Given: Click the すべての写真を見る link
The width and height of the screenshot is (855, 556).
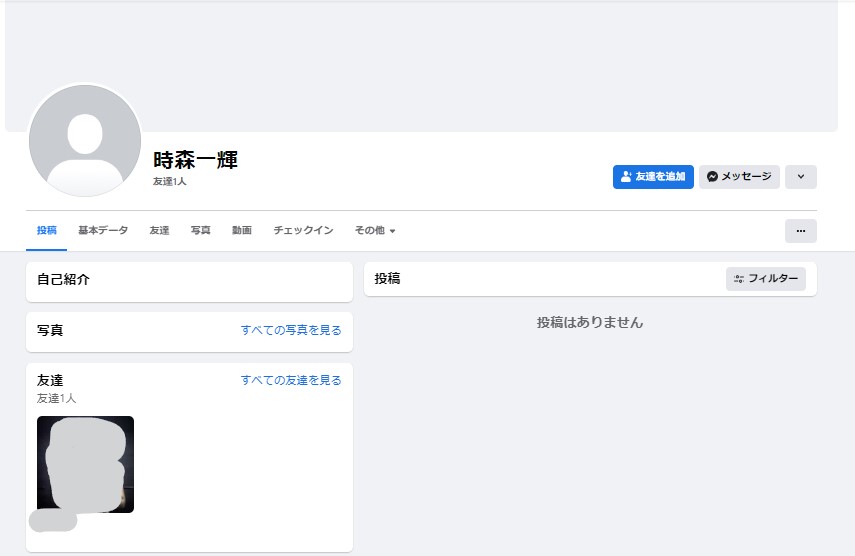Looking at the screenshot, I should point(291,330).
